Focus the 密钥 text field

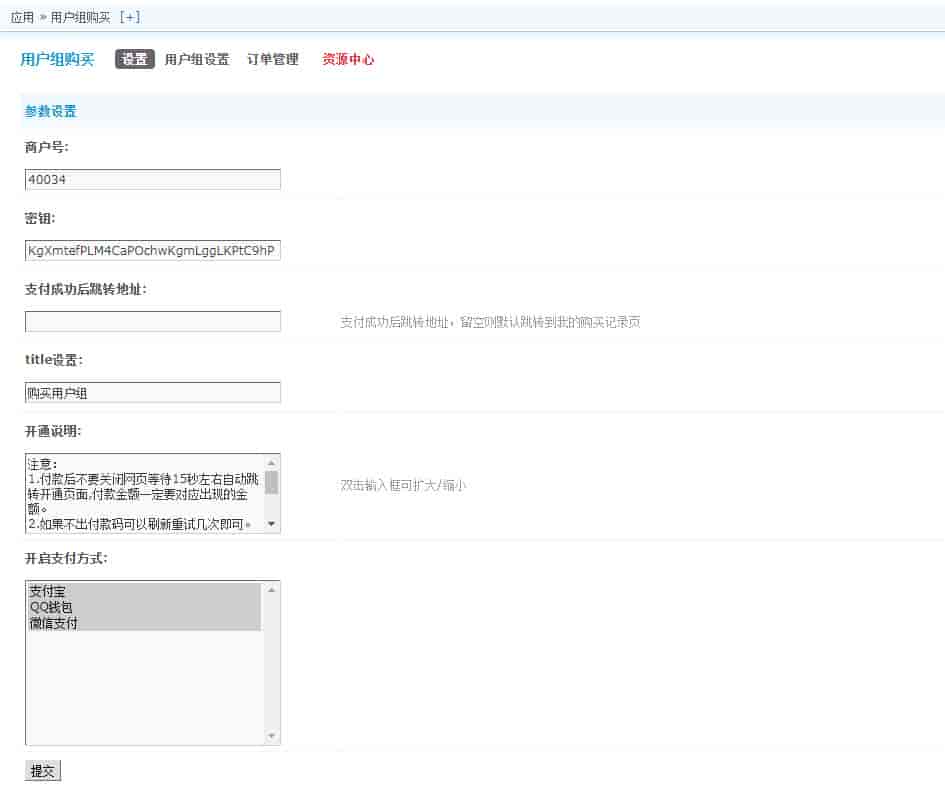click(152, 250)
